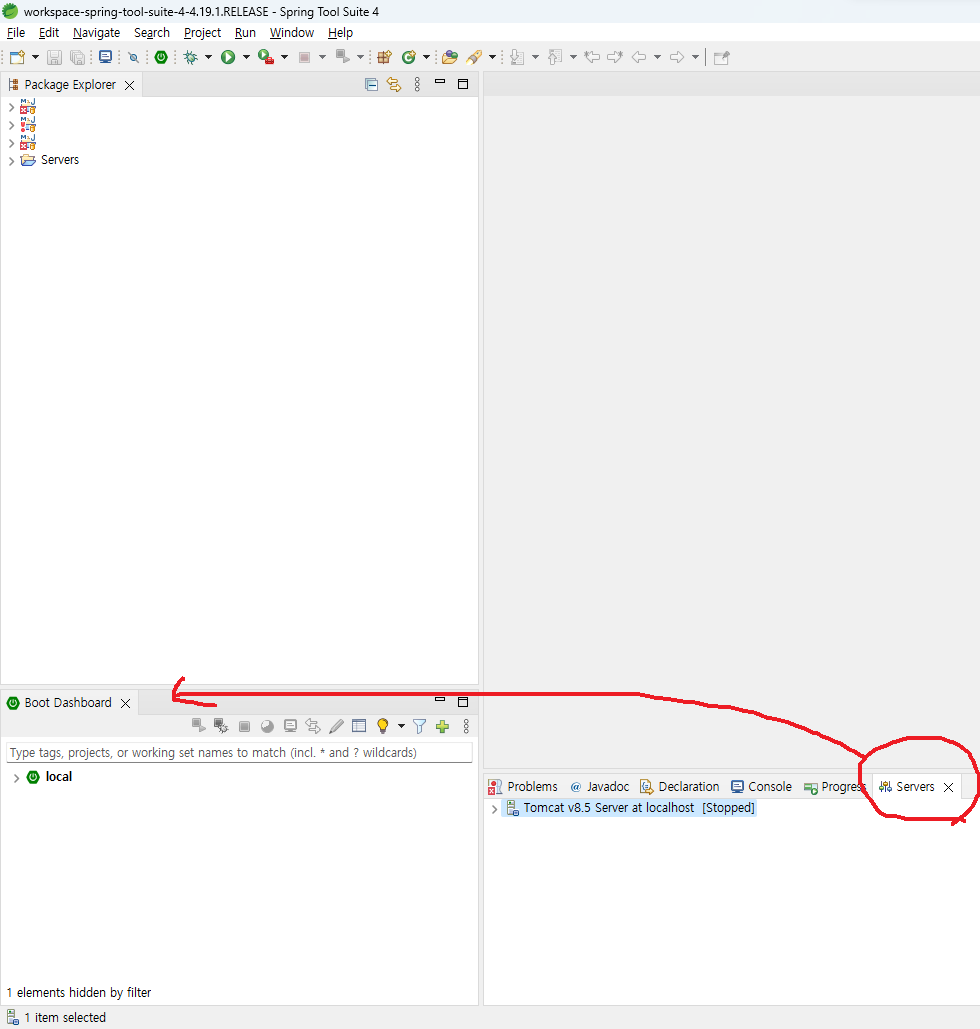Click the Save disk icon
Screen dimensions: 980x1029
pyautogui.click(x=54, y=57)
